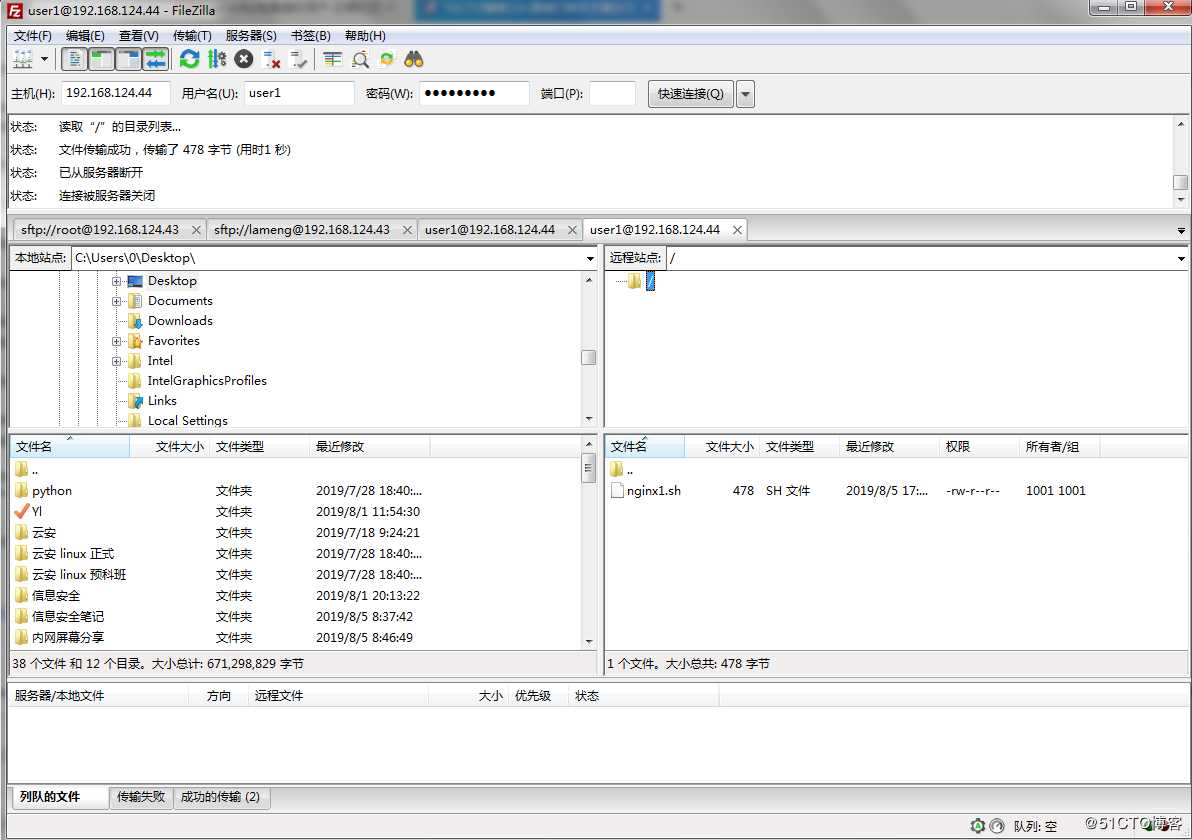Open the 编辑(E) menu
The width and height of the screenshot is (1192, 840).
click(85, 36)
